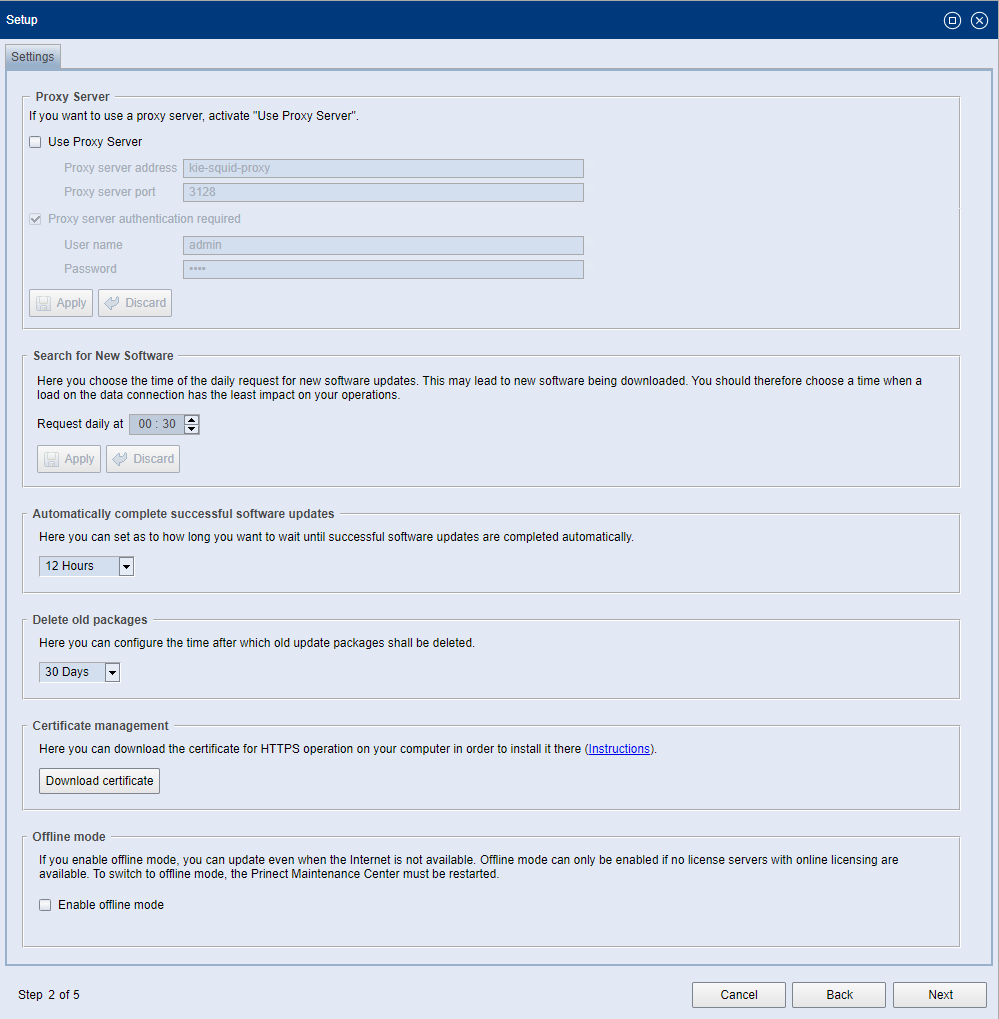
Task: Click the dropdown arrow next to 12 Hours
Action: 126,566
